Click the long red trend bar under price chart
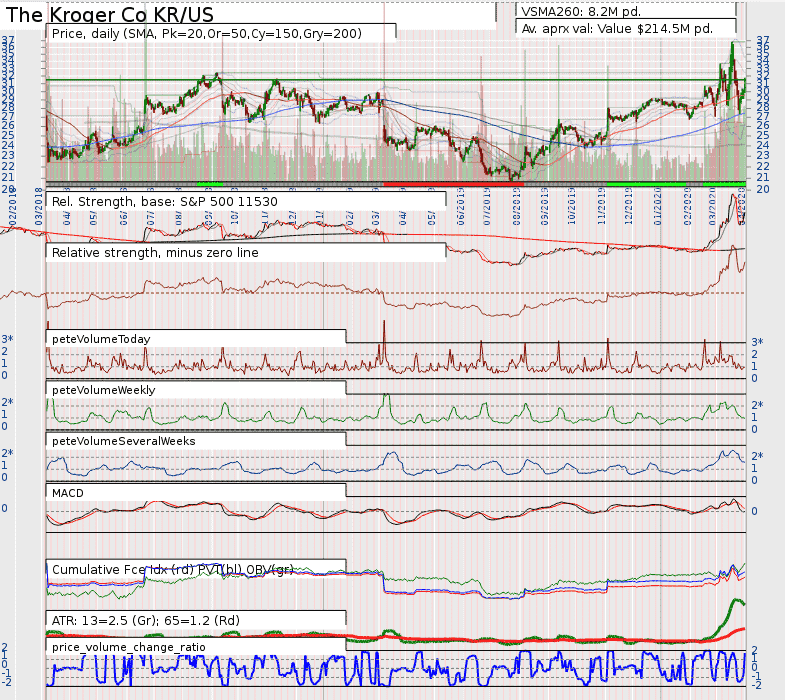Viewport: 785px width, 700px height. (454, 184)
